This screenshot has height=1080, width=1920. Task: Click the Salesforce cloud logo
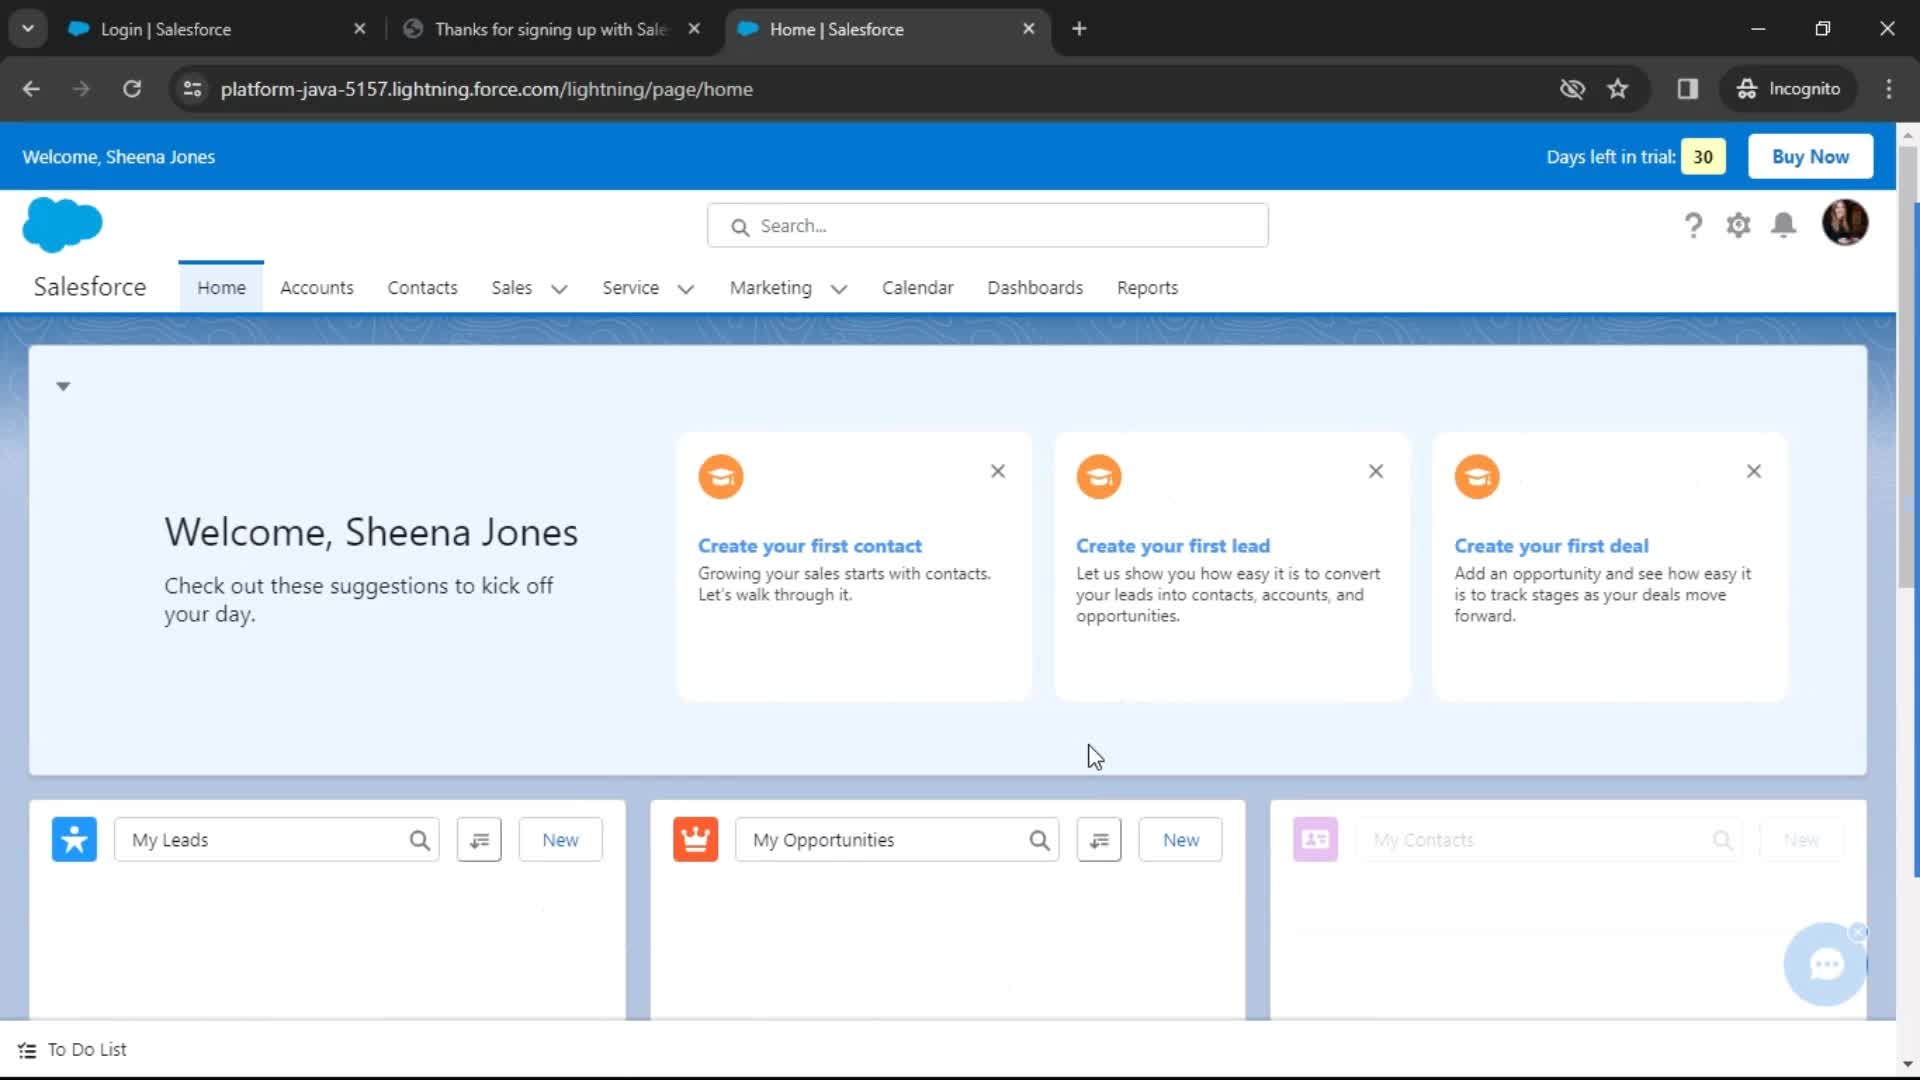(62, 224)
